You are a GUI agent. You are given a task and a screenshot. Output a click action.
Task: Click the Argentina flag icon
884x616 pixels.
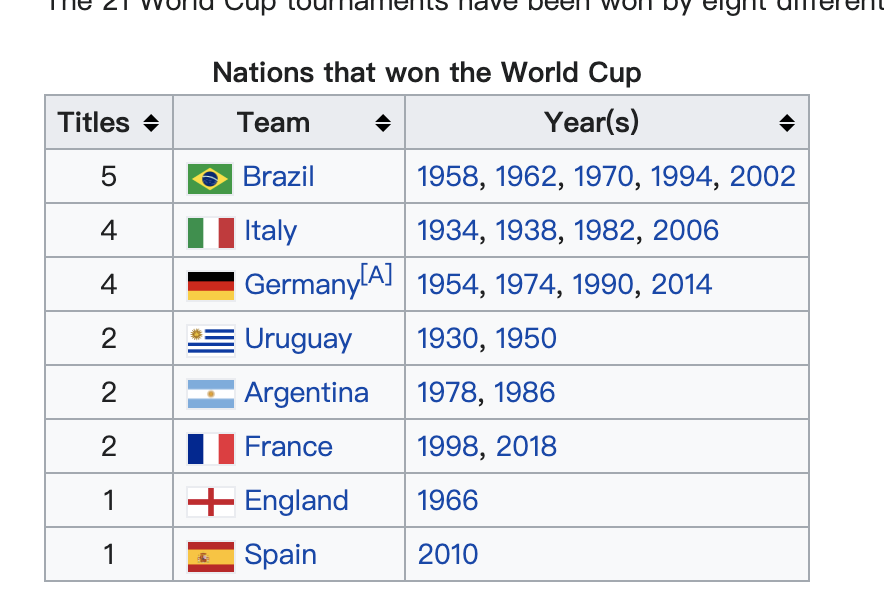tap(210, 395)
